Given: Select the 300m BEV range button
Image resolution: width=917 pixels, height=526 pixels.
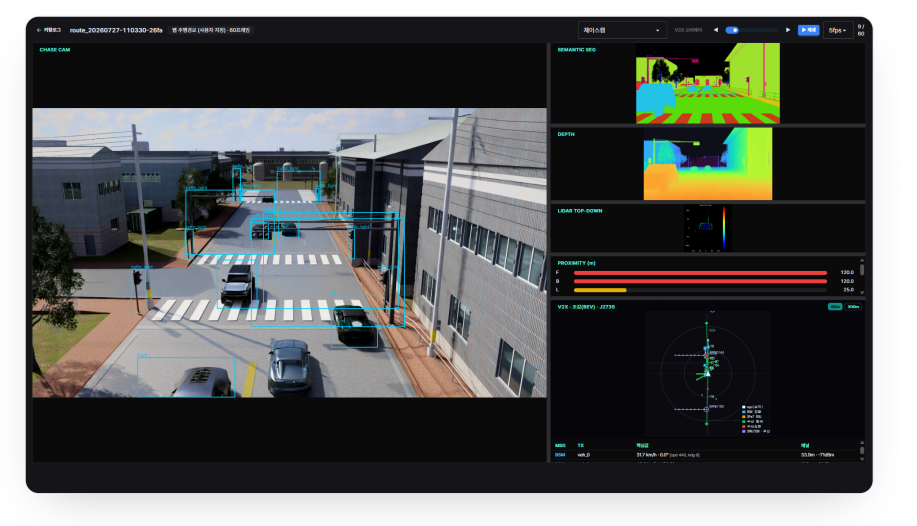Looking at the screenshot, I should point(853,307).
